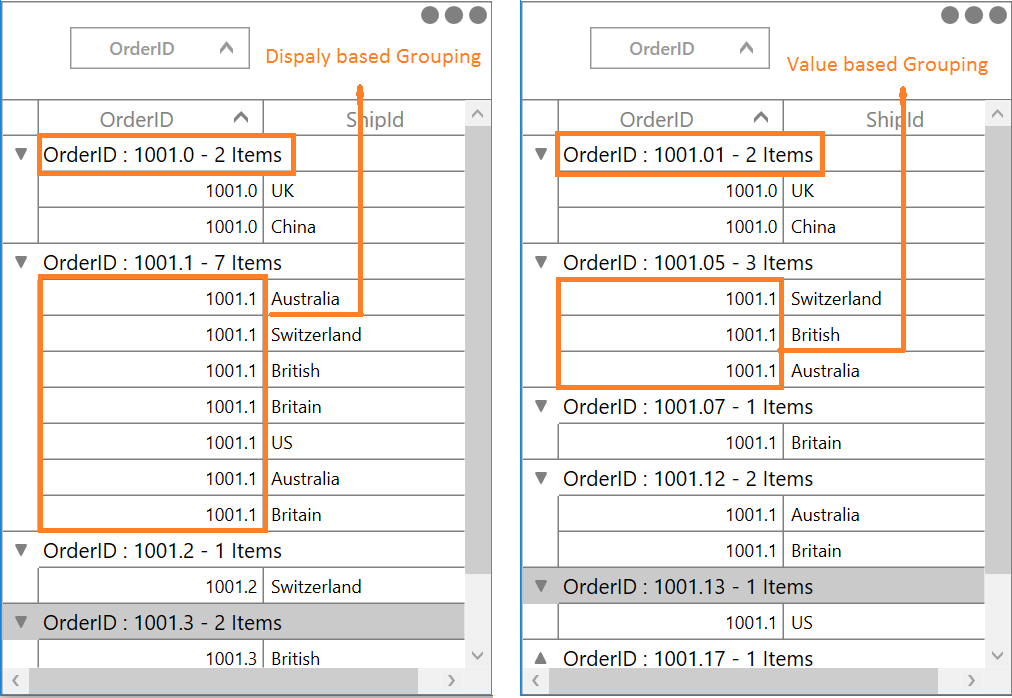
Task: Expand the OrderID : 1001.17 group triangle
Action: (x=541, y=658)
